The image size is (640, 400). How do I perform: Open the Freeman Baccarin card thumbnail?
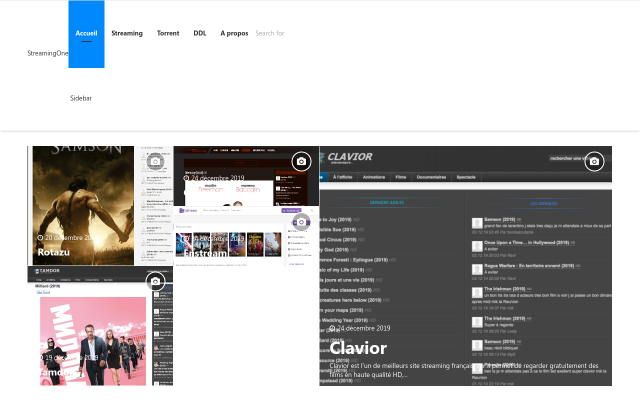[x=246, y=176]
